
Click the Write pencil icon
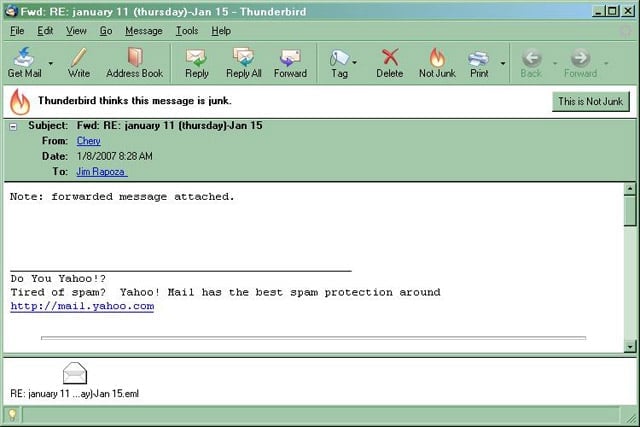click(x=78, y=57)
